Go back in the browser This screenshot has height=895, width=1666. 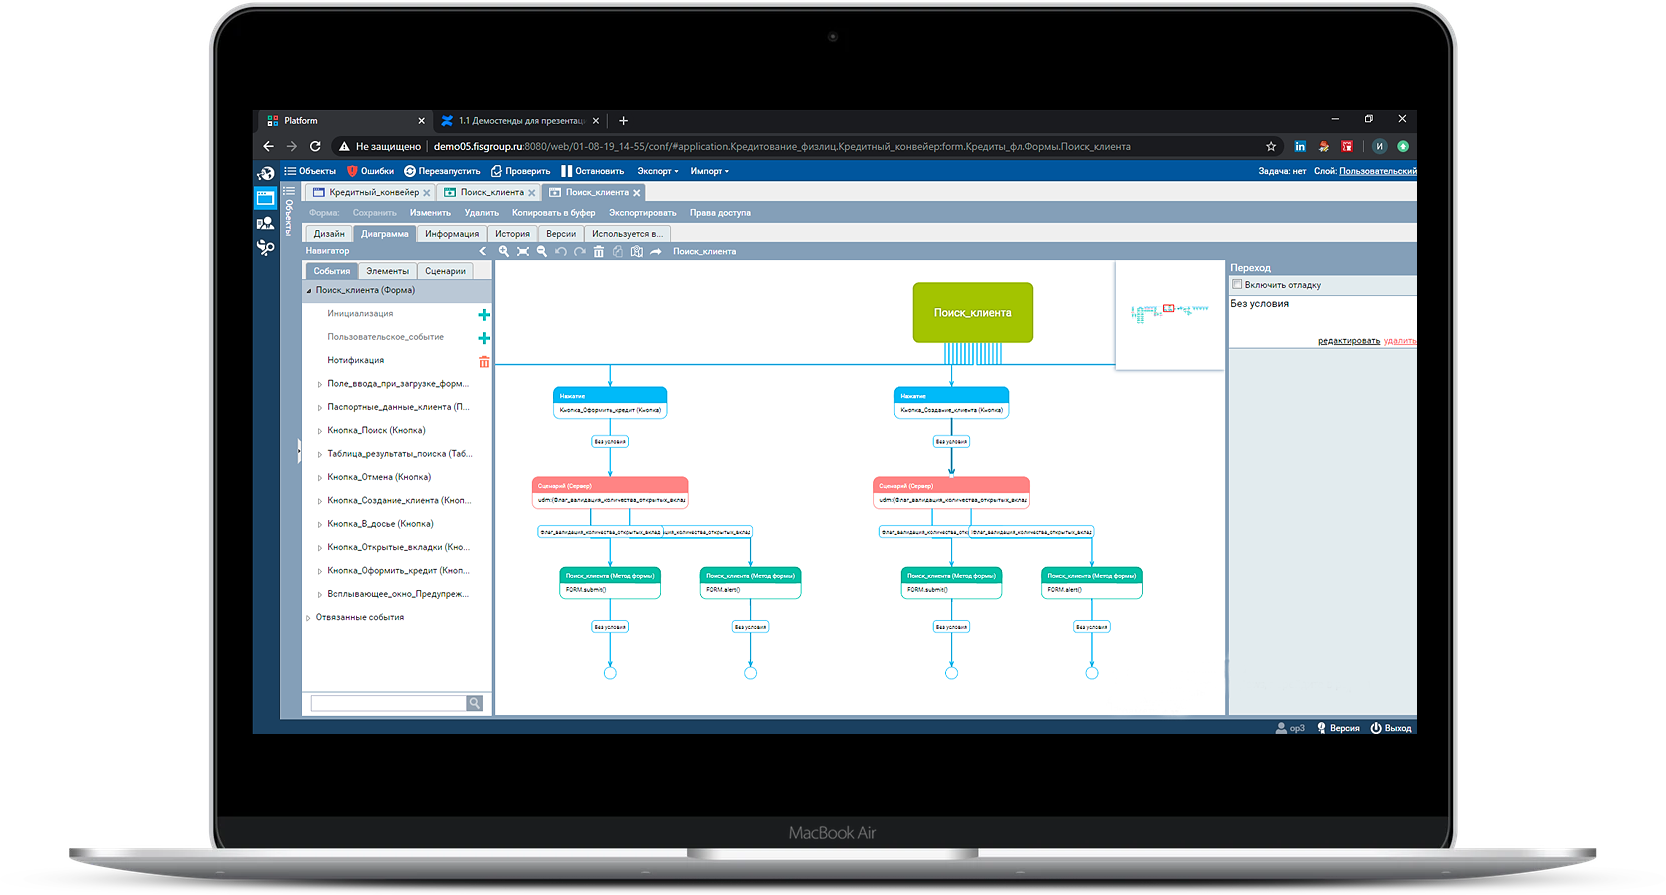pos(268,146)
